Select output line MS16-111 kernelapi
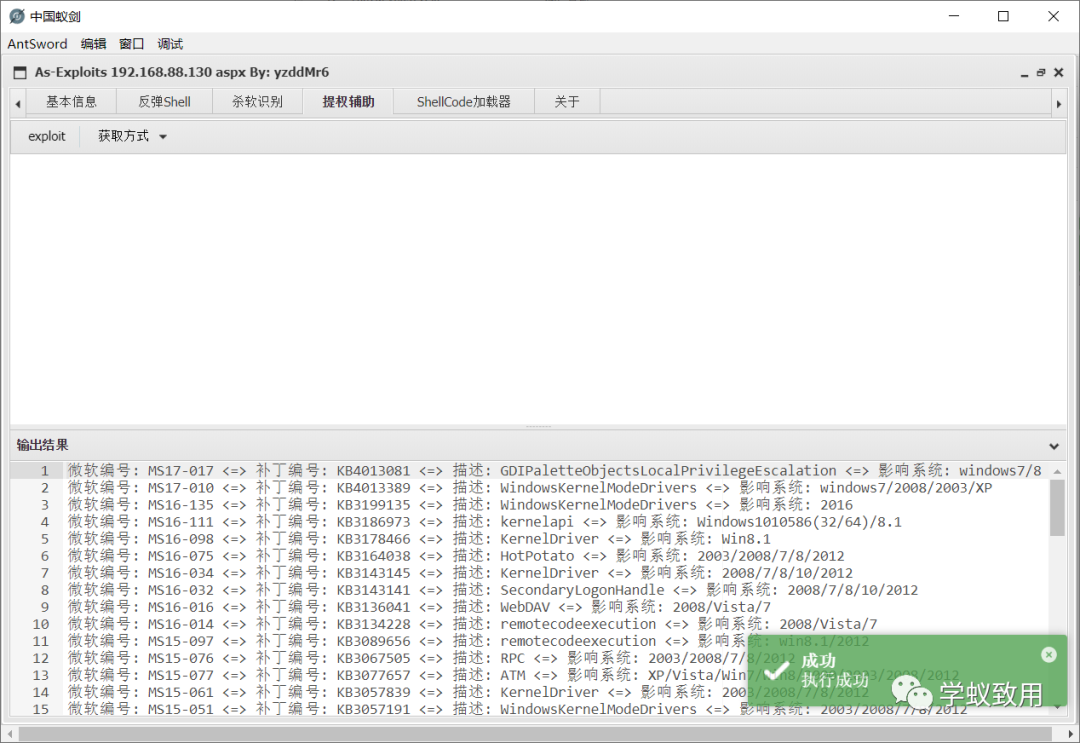This screenshot has width=1080, height=743. (x=484, y=522)
